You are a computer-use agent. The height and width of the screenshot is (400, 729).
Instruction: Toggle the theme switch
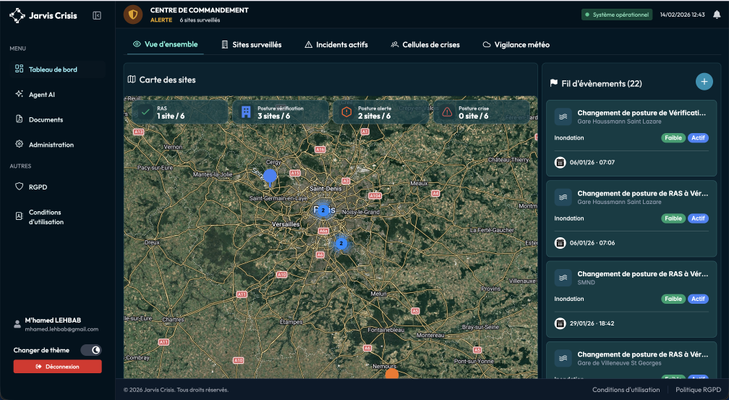point(91,350)
